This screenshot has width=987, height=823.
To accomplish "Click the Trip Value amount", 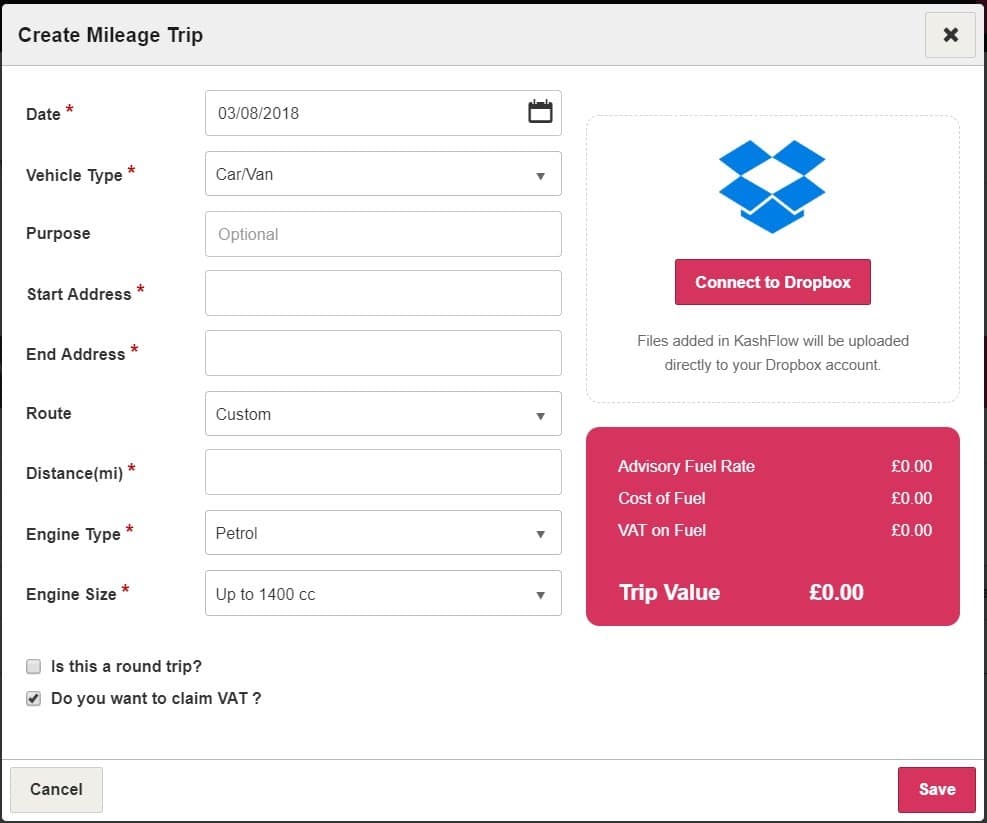I will (x=836, y=592).
